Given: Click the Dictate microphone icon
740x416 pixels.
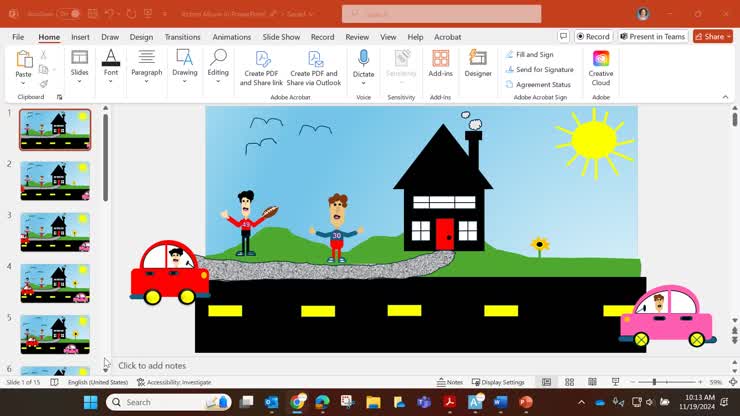Looking at the screenshot, I should [x=363, y=59].
